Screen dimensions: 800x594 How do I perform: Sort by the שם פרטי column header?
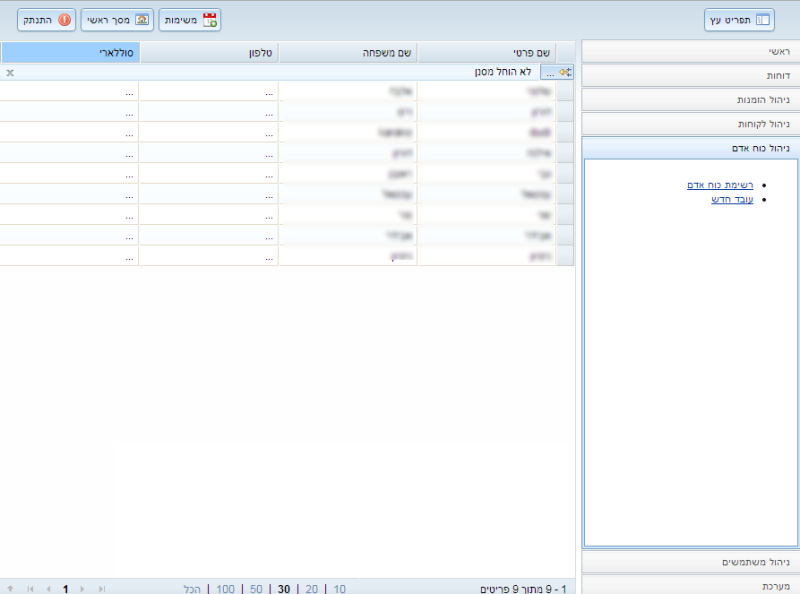[x=487, y=53]
